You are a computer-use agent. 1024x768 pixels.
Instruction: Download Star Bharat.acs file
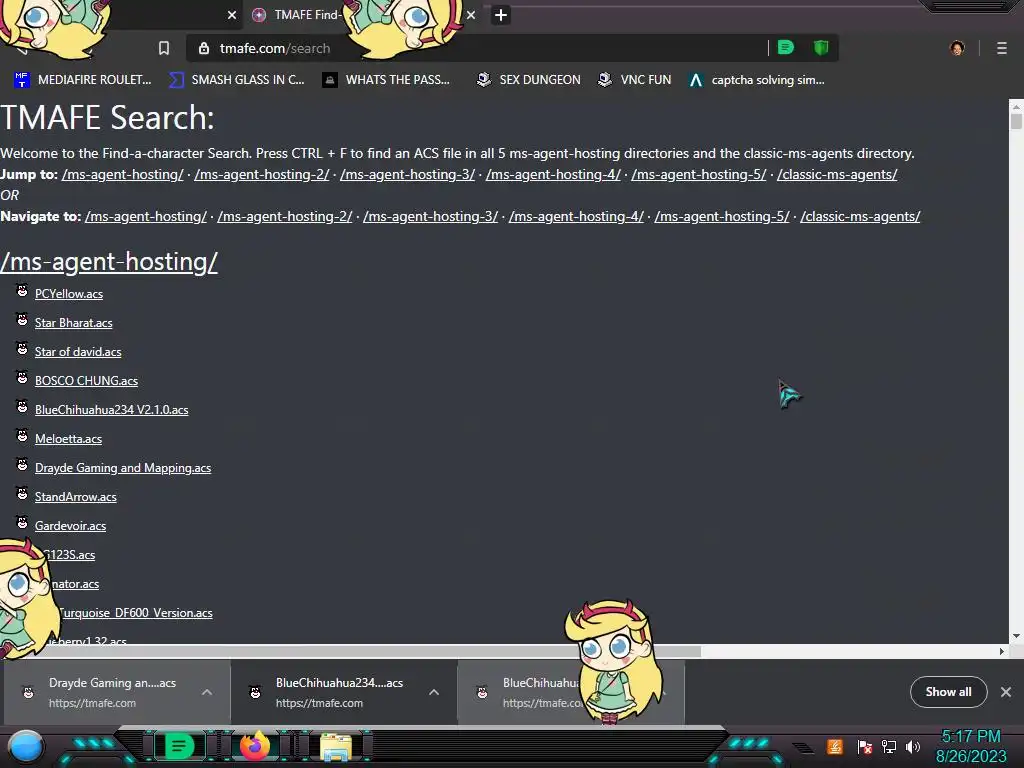point(73,323)
